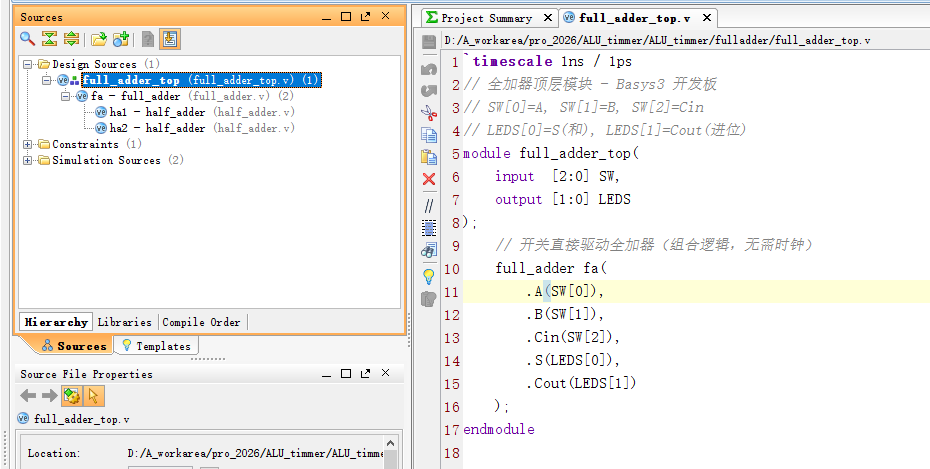This screenshot has width=930, height=469.
Task: Select the Simulation Sources folder label
Action: [106, 160]
